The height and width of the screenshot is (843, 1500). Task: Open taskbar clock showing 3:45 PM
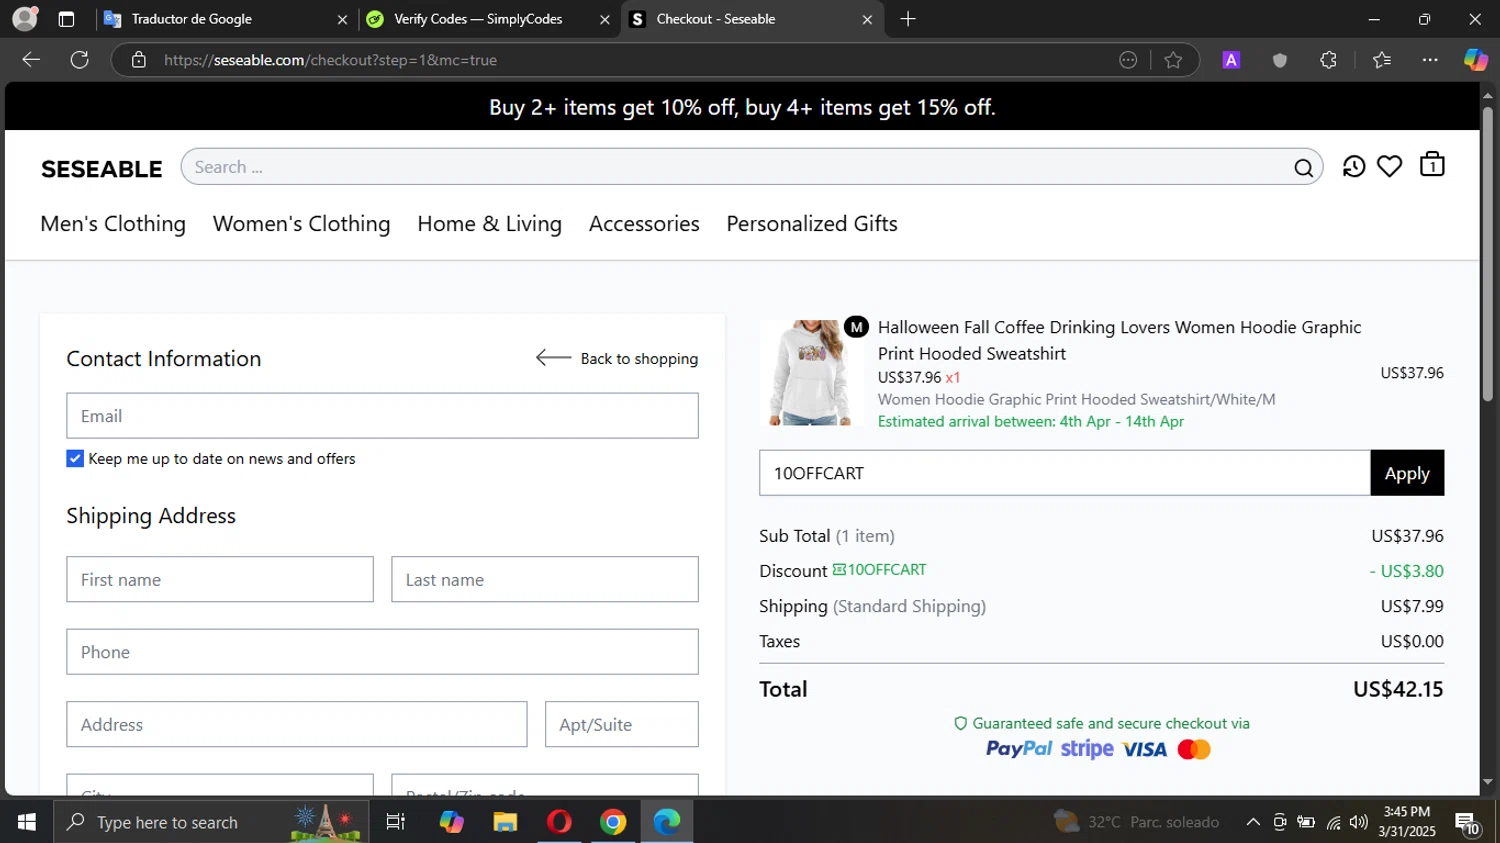tap(1407, 822)
